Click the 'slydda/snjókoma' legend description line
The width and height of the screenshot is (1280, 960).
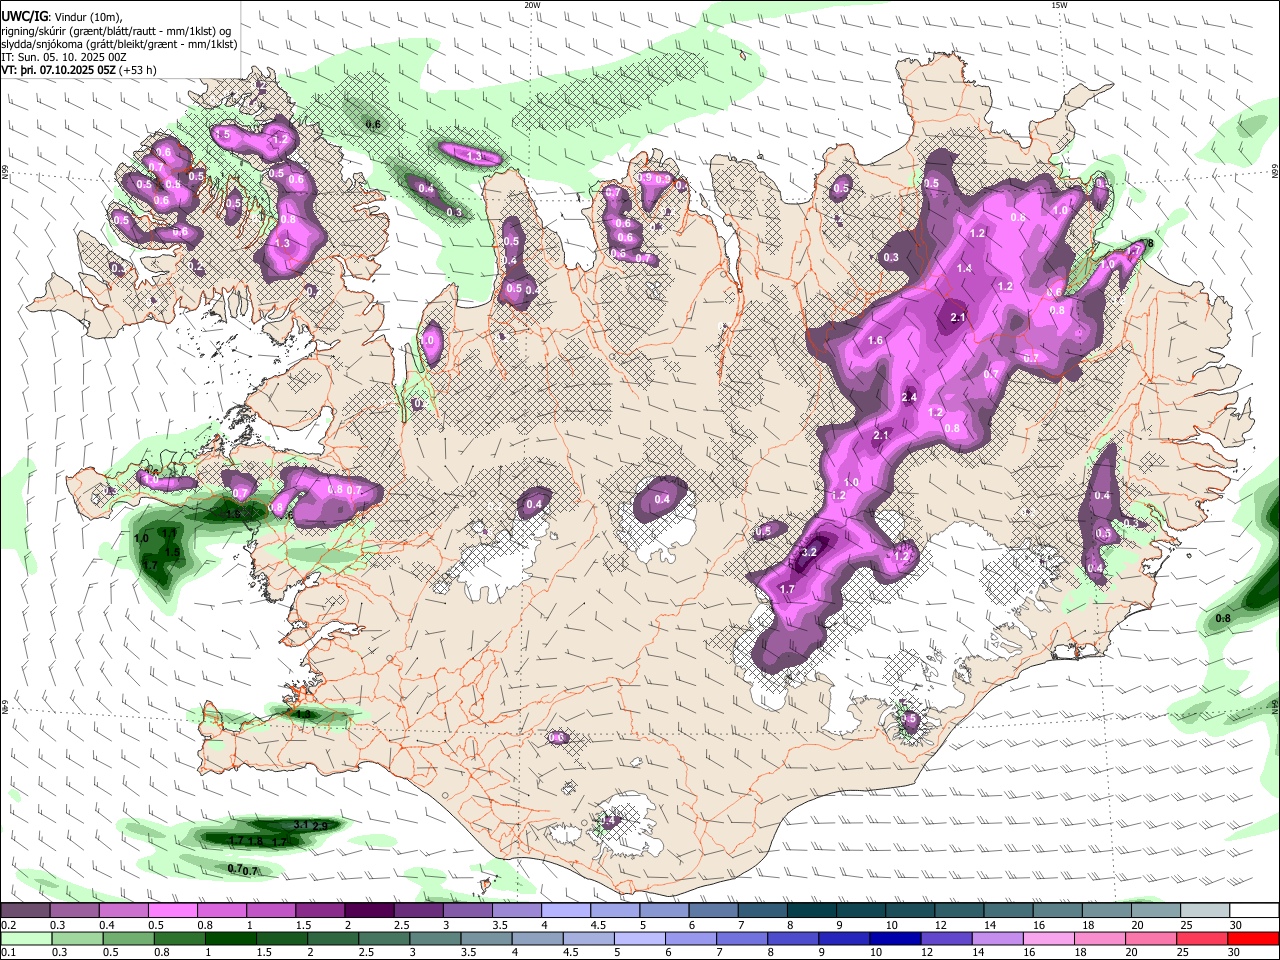pos(119,44)
